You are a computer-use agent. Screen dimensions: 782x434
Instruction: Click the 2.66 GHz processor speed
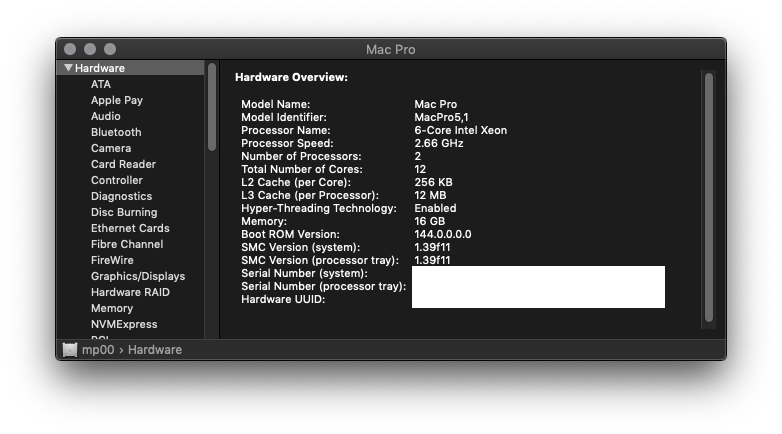coord(438,143)
